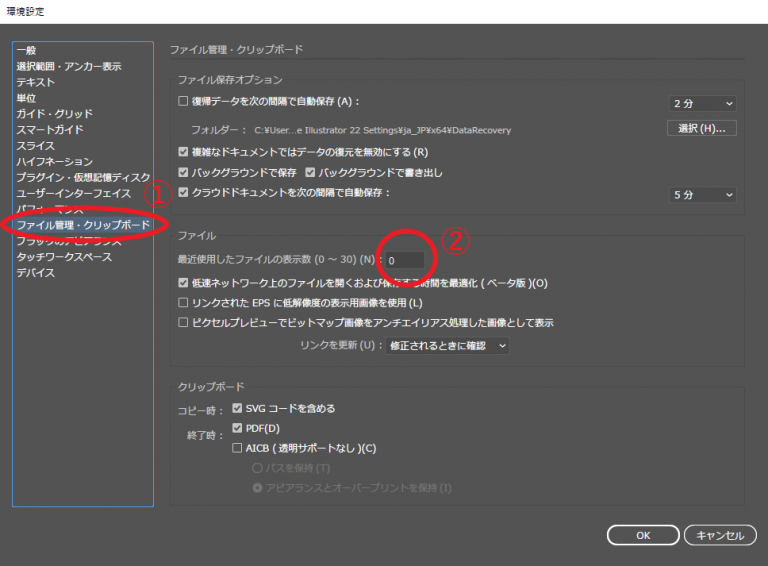Expand the リンクを更新 dropdown
This screenshot has height=566, width=768.
pyautogui.click(x=448, y=345)
